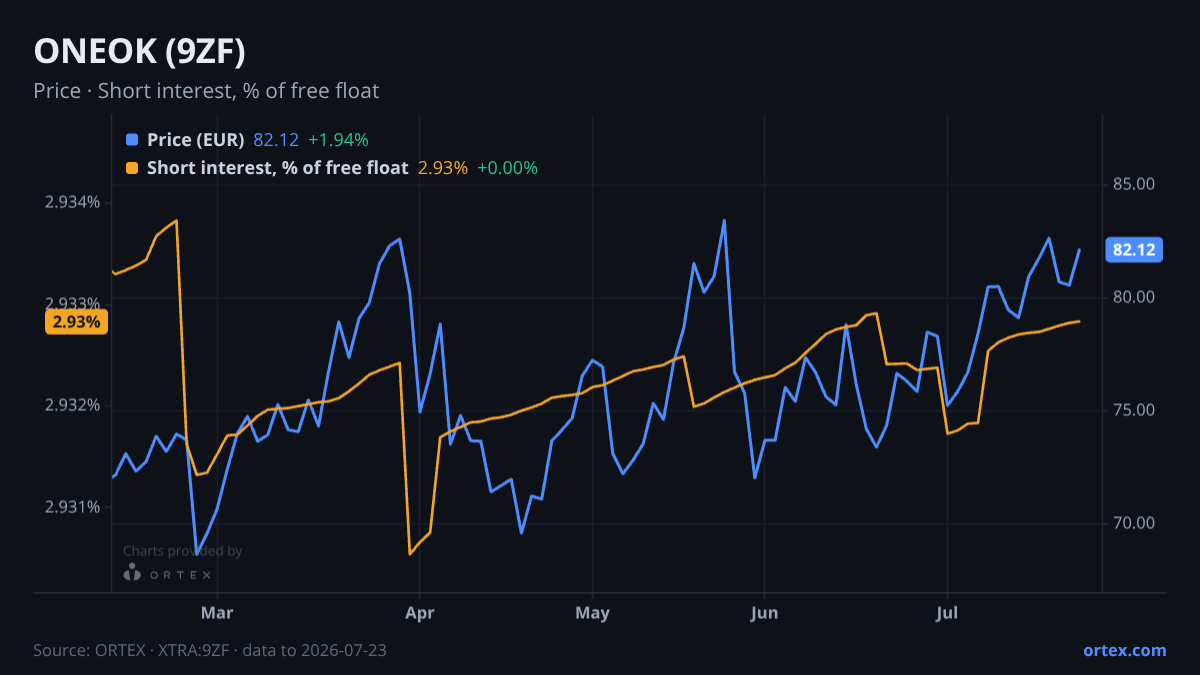Click the 2.933% left axis label
This screenshot has height=675, width=1200.
point(72,304)
